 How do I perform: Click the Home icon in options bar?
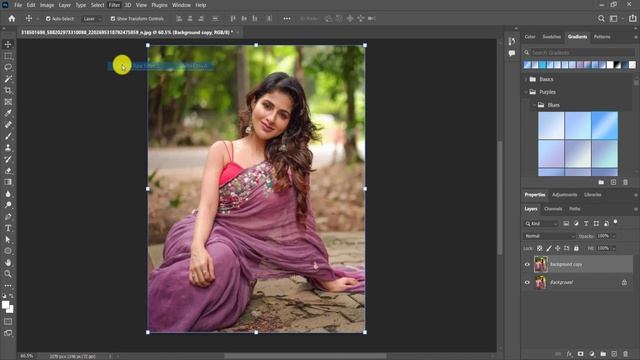click(11, 18)
